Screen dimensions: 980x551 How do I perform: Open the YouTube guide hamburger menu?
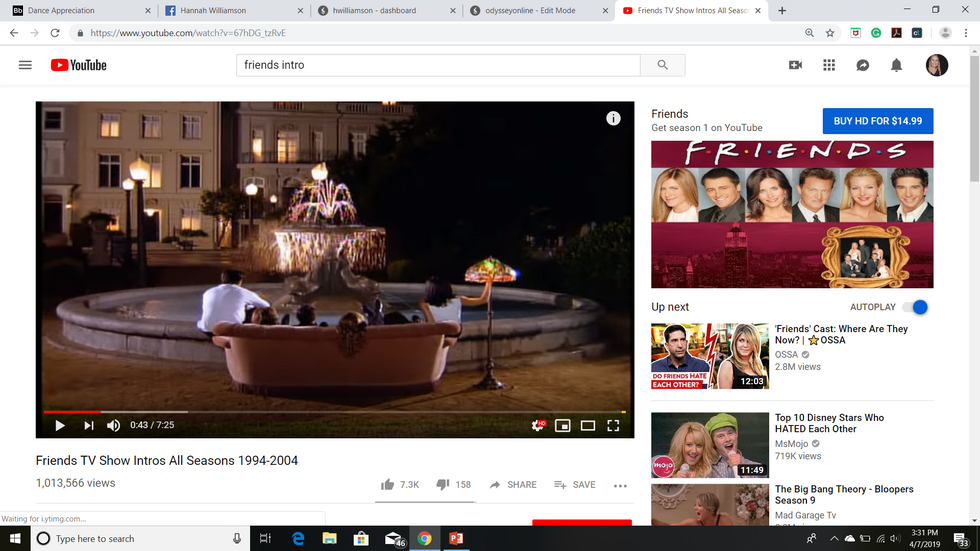click(25, 65)
